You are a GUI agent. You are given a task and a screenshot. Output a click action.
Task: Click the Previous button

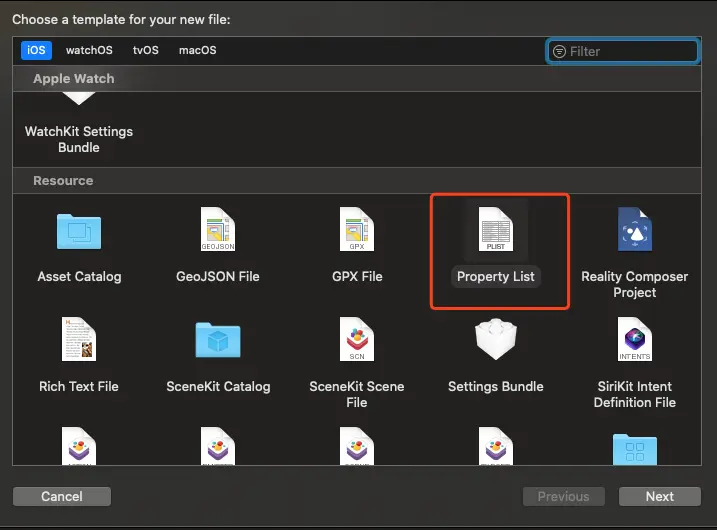click(x=563, y=496)
